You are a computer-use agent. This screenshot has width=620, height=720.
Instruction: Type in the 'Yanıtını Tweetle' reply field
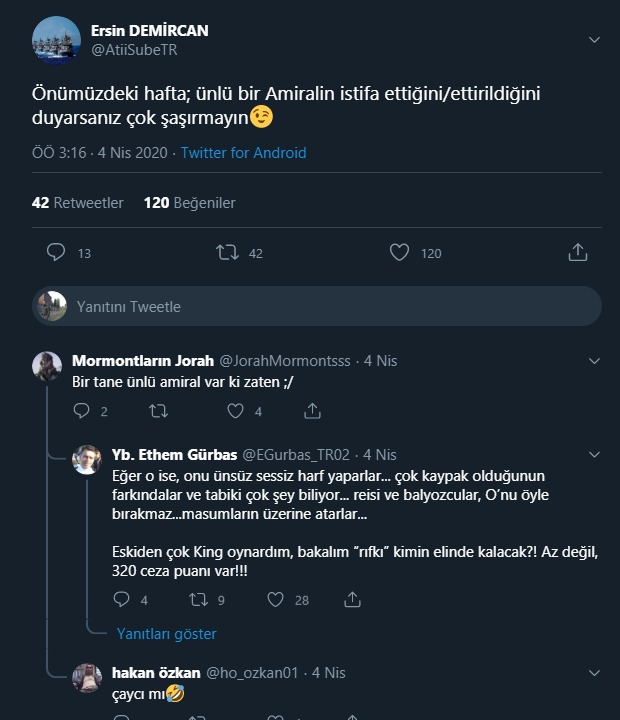coord(300,306)
